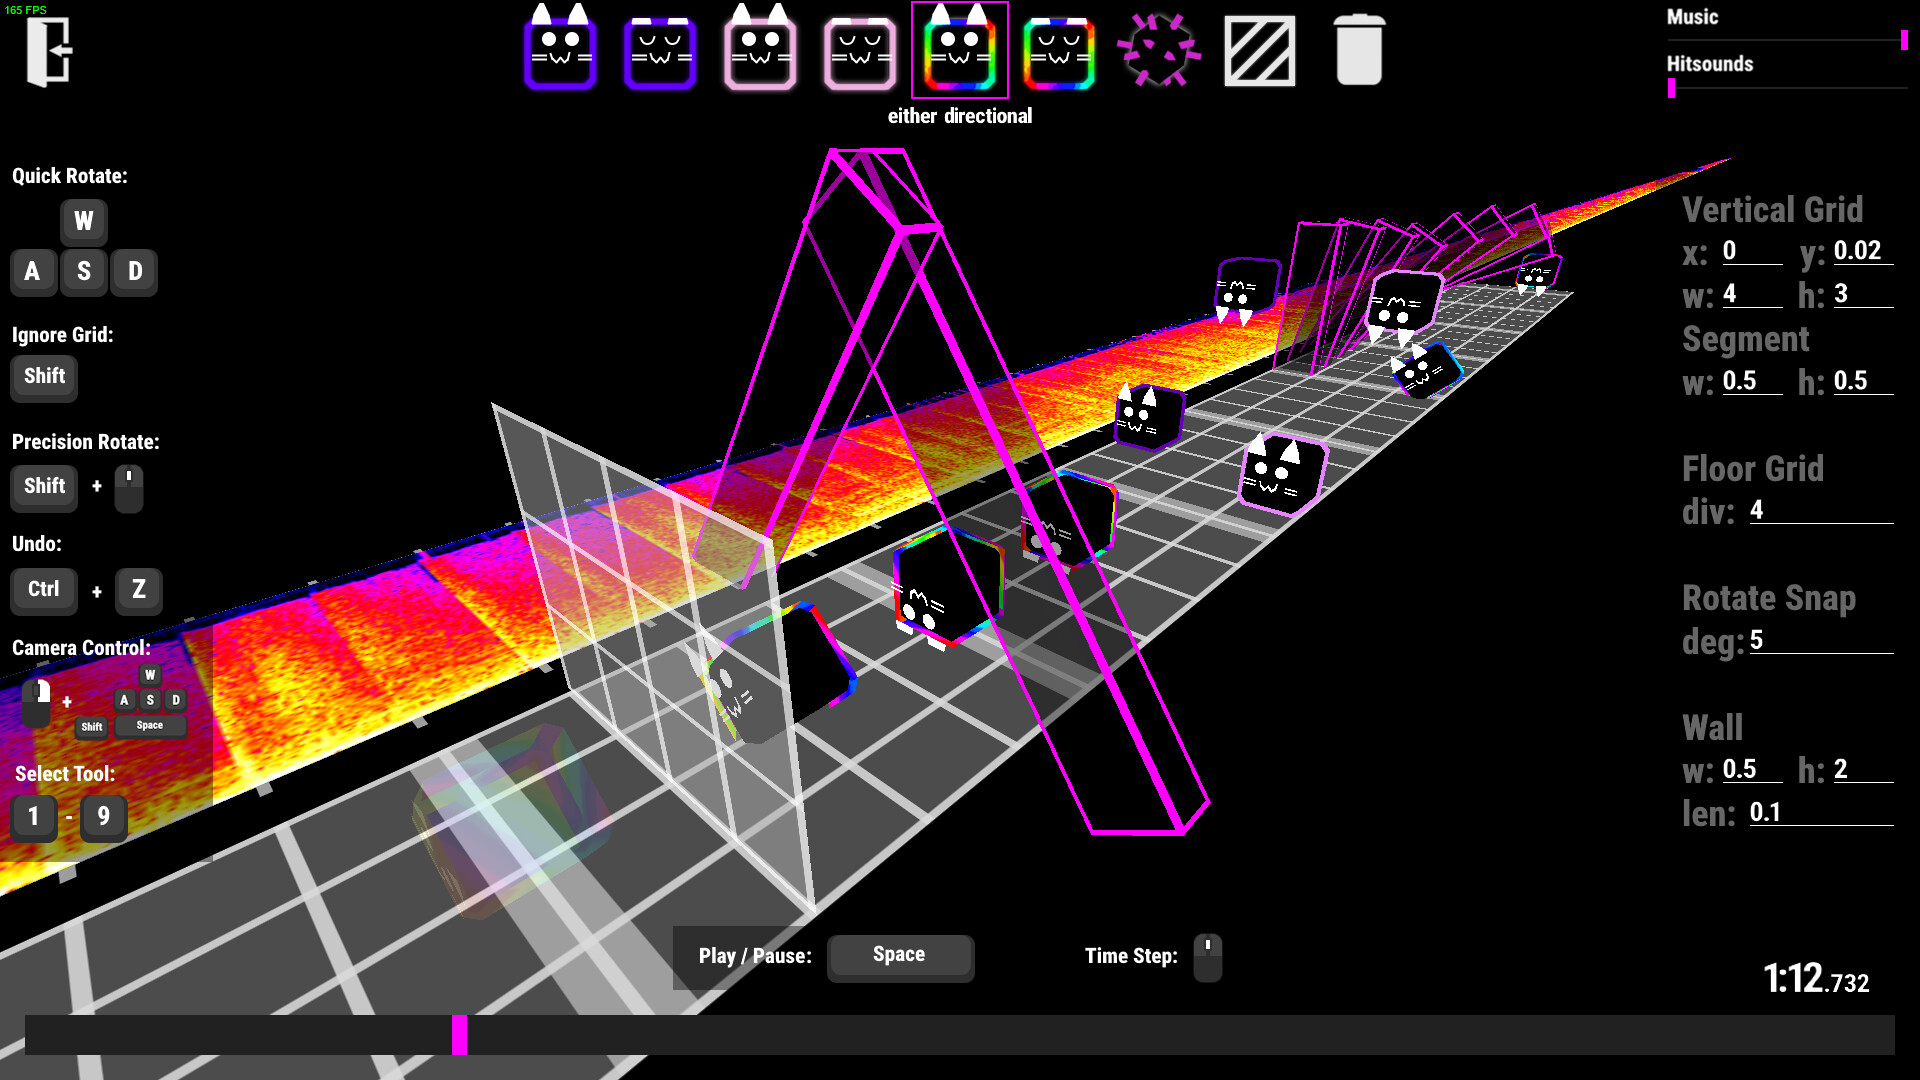Select the pink open-eyed cat note tool
This screenshot has width=1920, height=1080.
point(760,52)
